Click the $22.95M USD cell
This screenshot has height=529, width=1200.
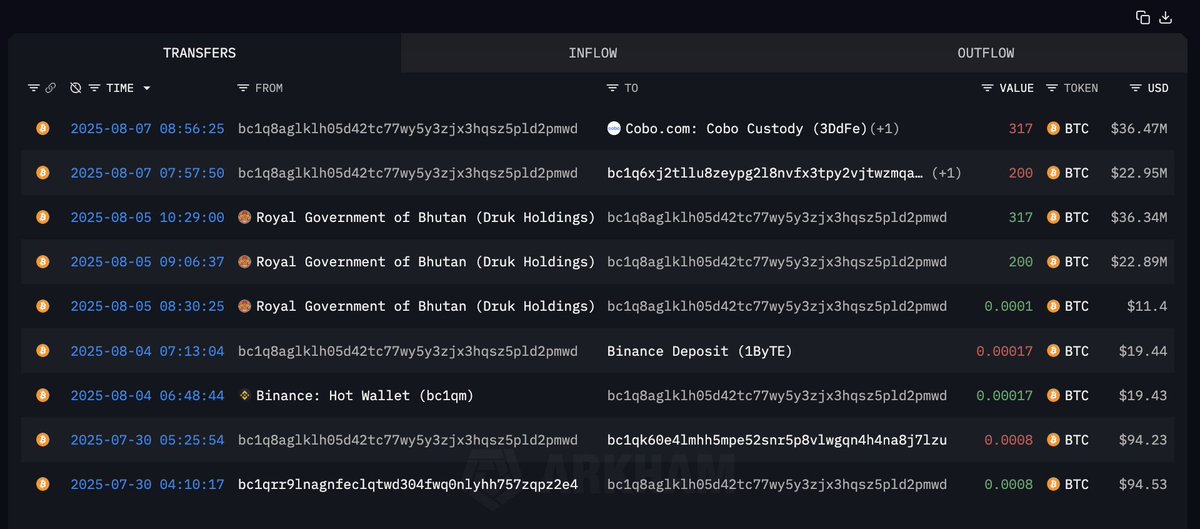[1139, 173]
